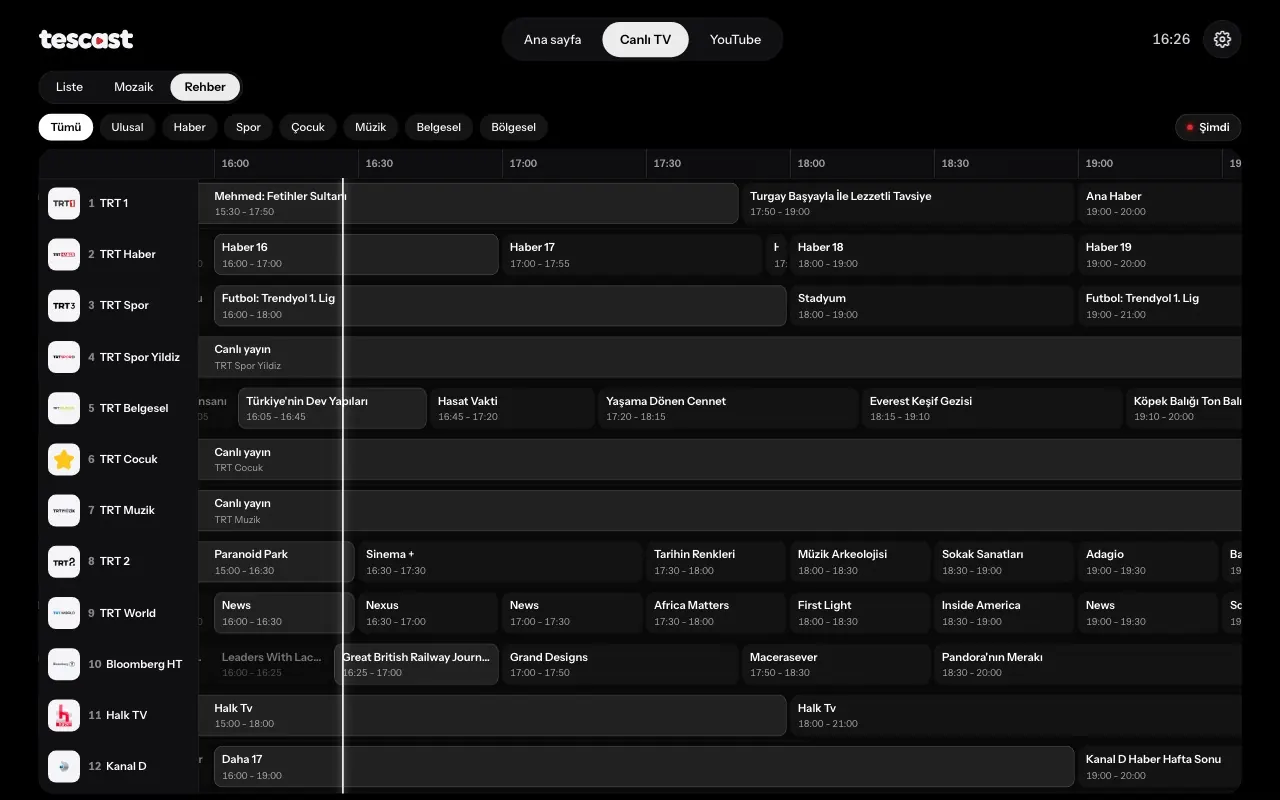Select the TRT Cocuk star logo
This screenshot has width=1280, height=800.
click(x=64, y=459)
